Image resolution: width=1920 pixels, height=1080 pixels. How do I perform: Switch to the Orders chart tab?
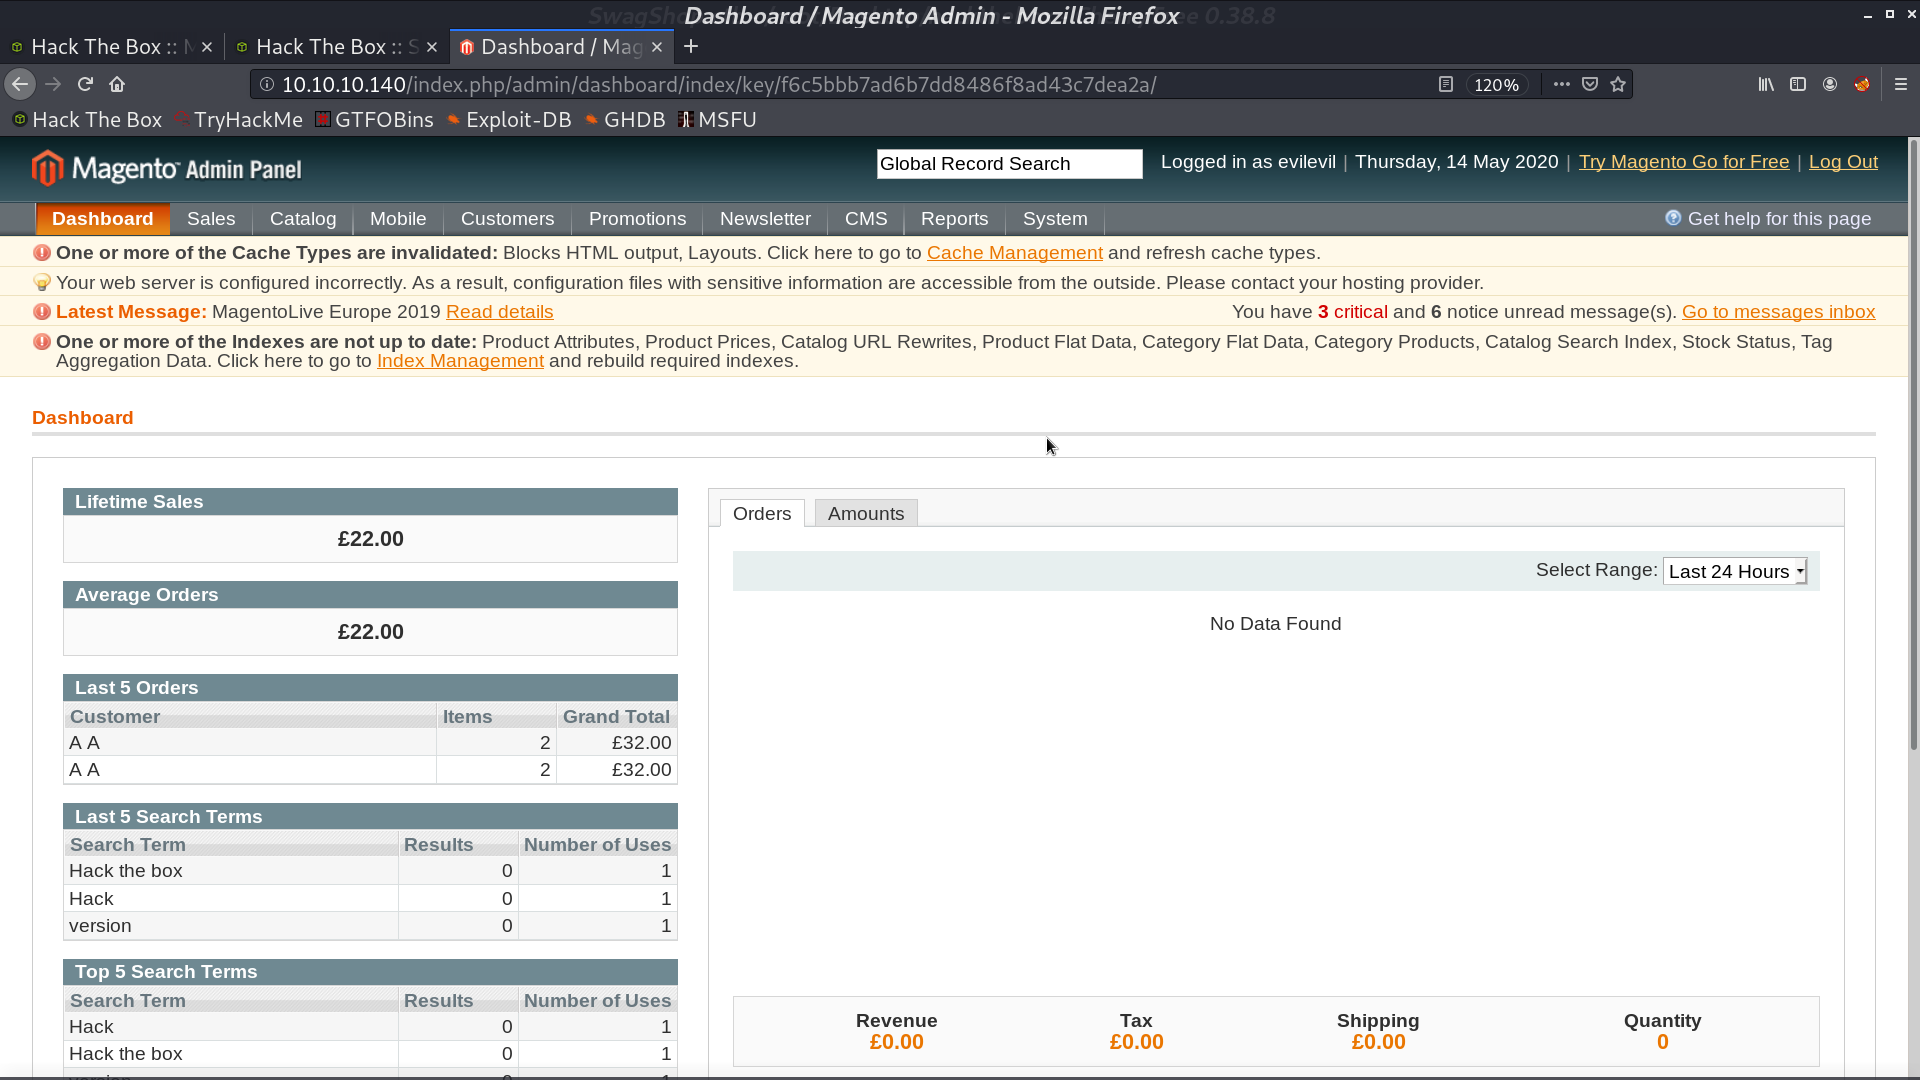pyautogui.click(x=762, y=513)
